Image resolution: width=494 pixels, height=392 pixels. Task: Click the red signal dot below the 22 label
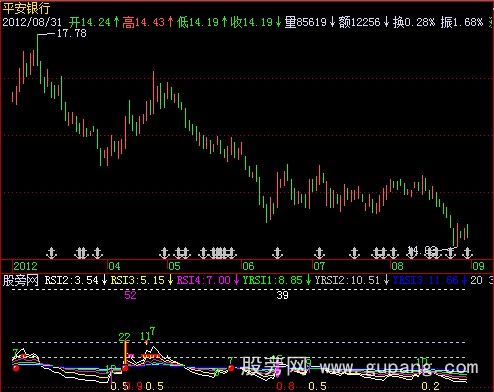125,368
